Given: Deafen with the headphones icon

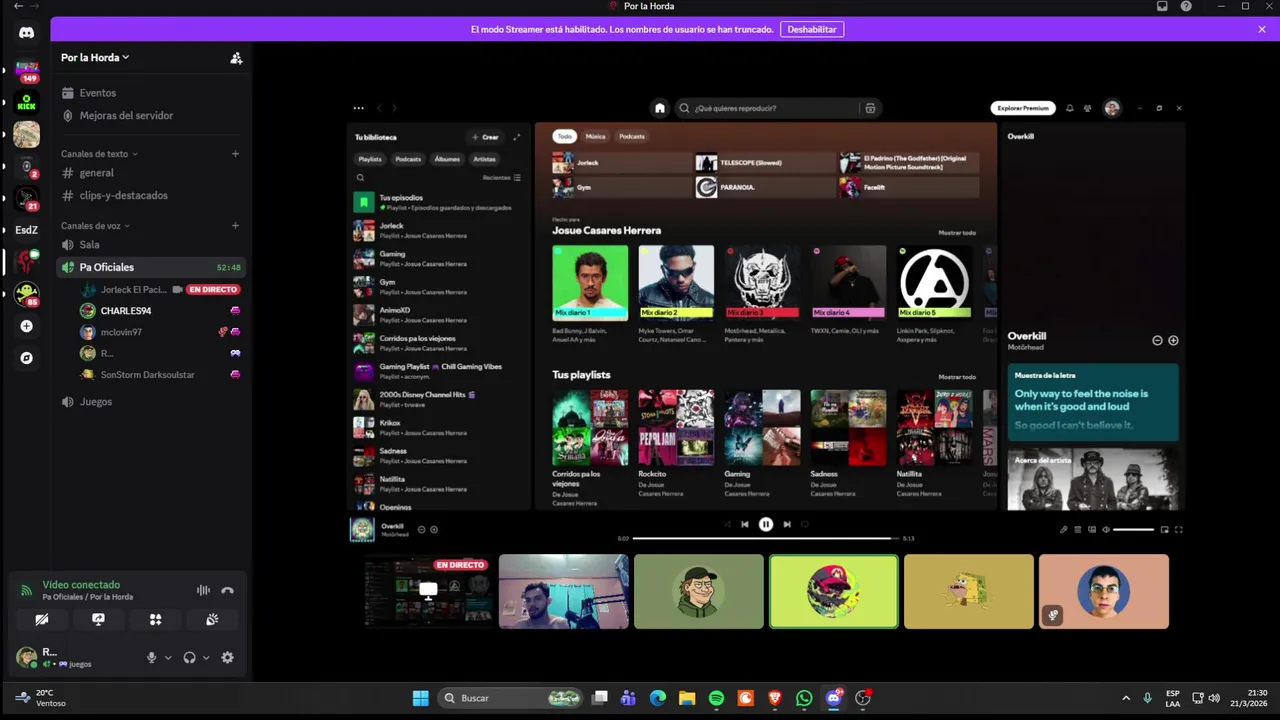Looking at the screenshot, I should (x=189, y=657).
